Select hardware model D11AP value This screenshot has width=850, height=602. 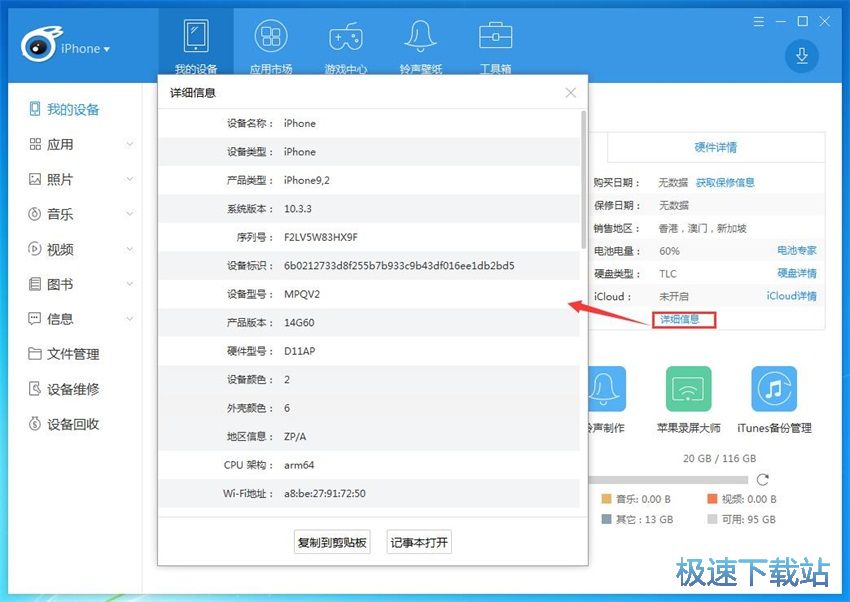[x=299, y=351]
